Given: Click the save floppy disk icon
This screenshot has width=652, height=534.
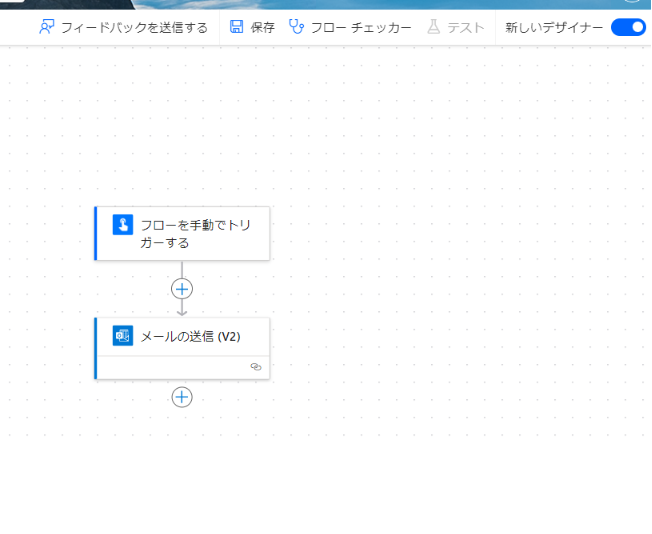Looking at the screenshot, I should tap(236, 27).
